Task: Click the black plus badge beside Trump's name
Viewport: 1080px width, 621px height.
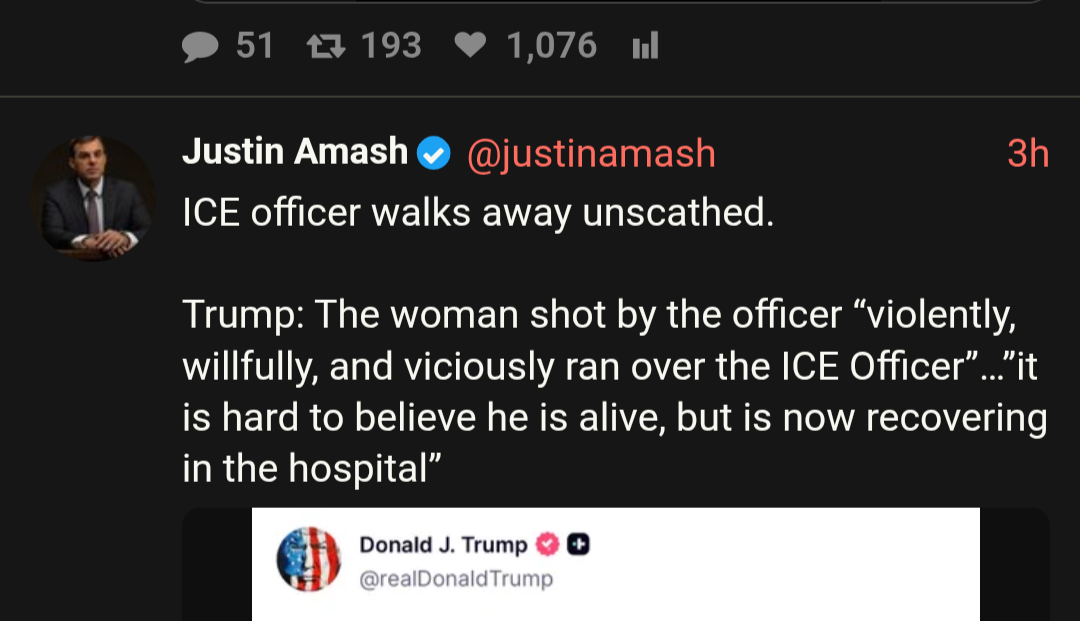Action: (x=578, y=545)
